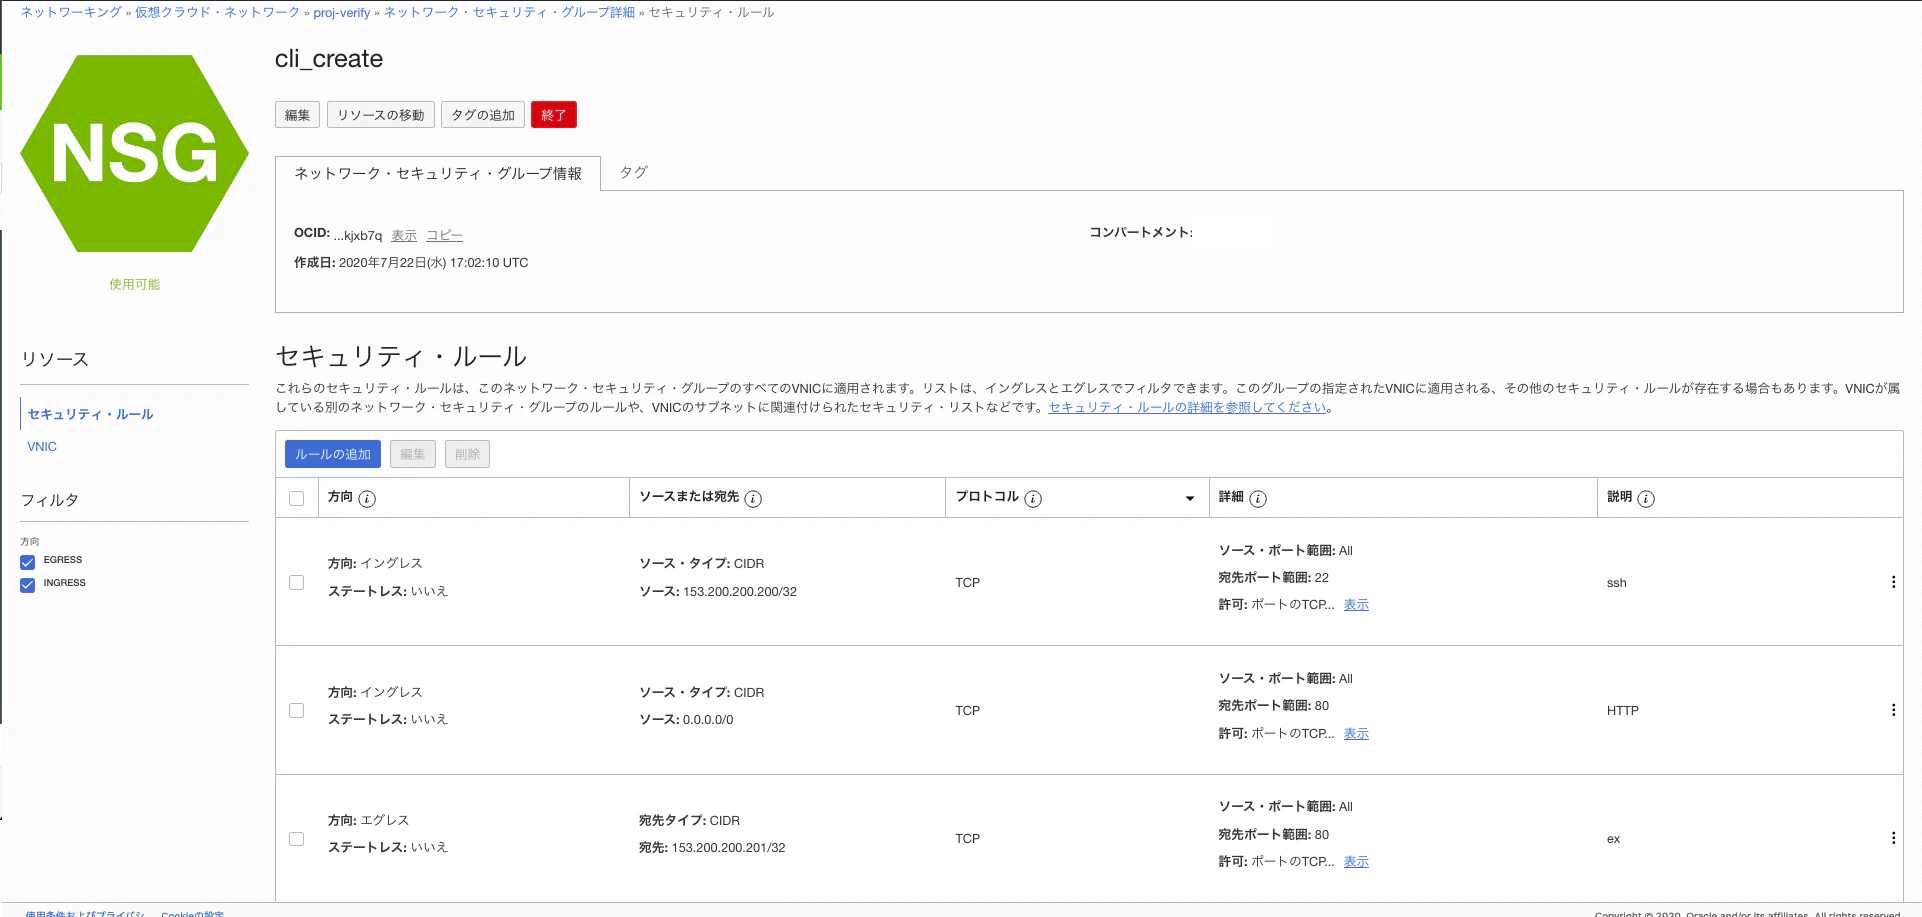Click the ルールの追加 button
The width and height of the screenshot is (1922, 917).
coord(333,454)
